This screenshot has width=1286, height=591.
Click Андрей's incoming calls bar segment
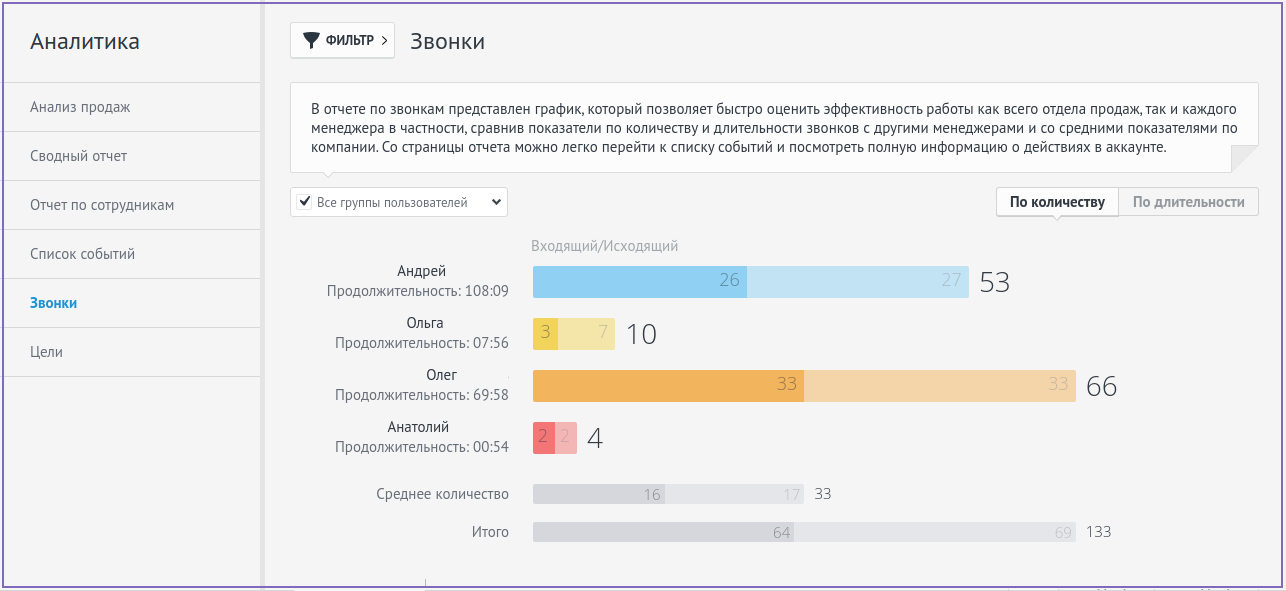pyautogui.click(x=640, y=281)
